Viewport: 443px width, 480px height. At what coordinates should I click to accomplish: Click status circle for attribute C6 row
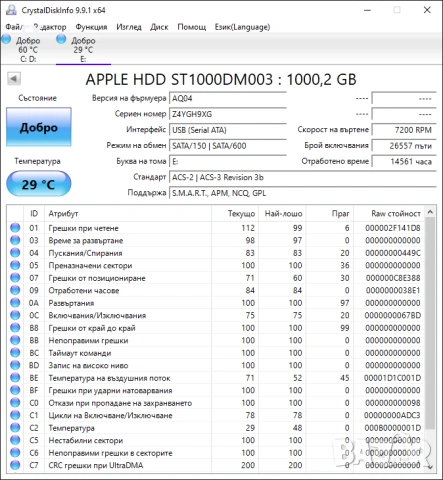15,453
